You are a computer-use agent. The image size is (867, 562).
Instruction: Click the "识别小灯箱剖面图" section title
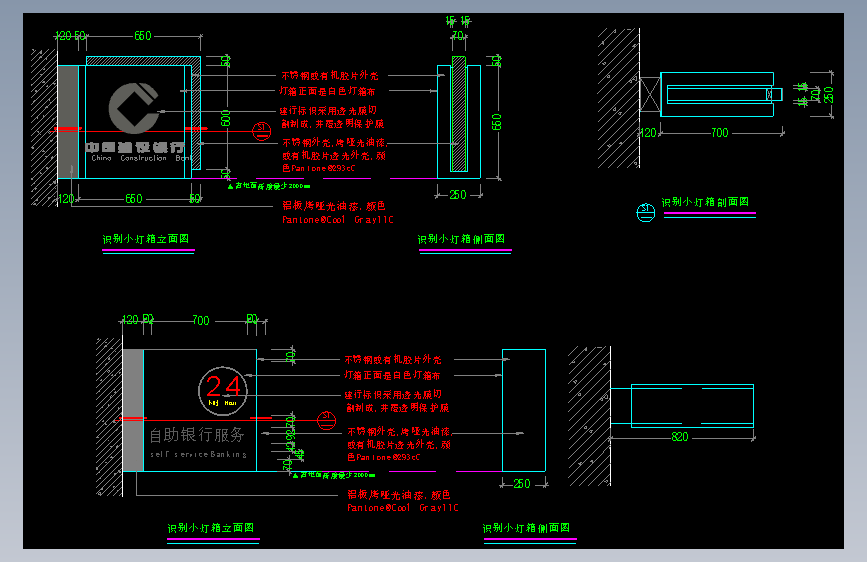(x=705, y=202)
